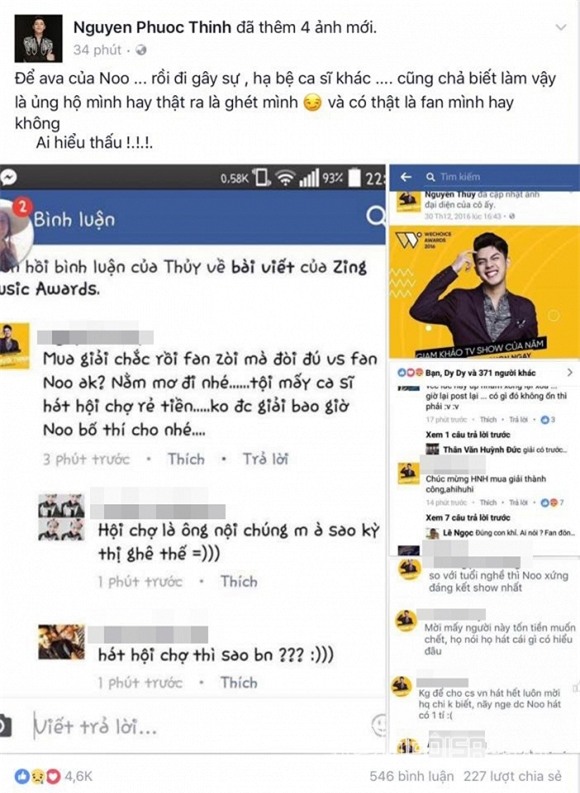This screenshot has height=793, width=580.
Task: Expand reactions chevron beside 371 người khác
Action: coord(570,373)
